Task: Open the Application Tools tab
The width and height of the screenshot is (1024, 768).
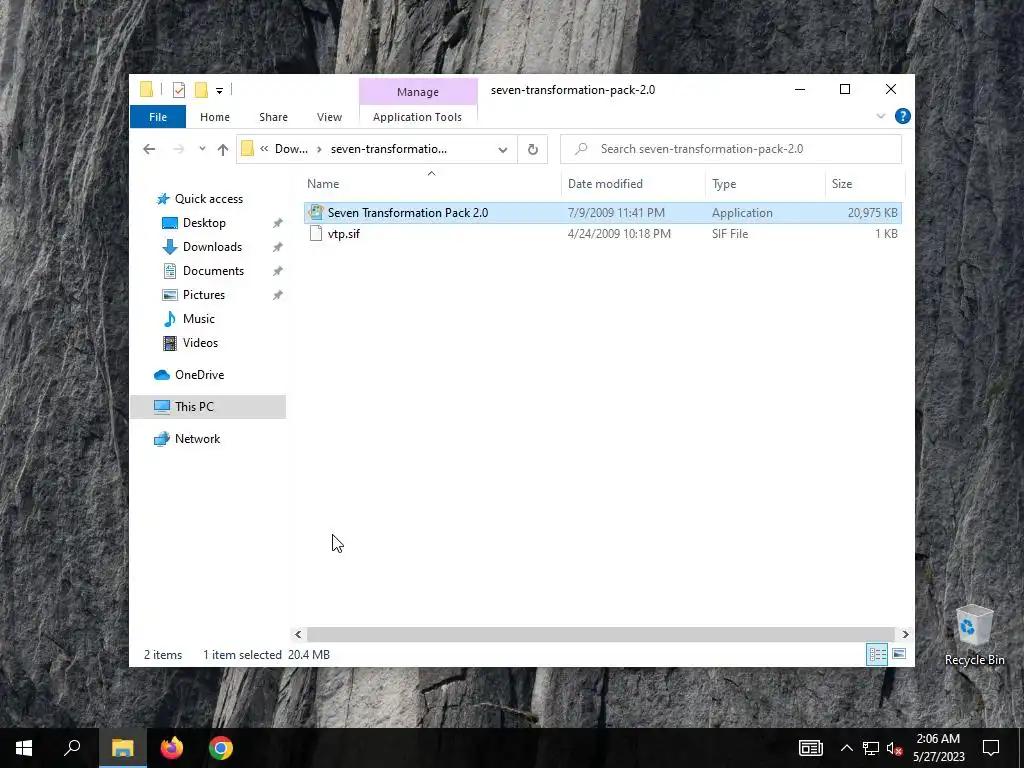Action: pos(417,117)
